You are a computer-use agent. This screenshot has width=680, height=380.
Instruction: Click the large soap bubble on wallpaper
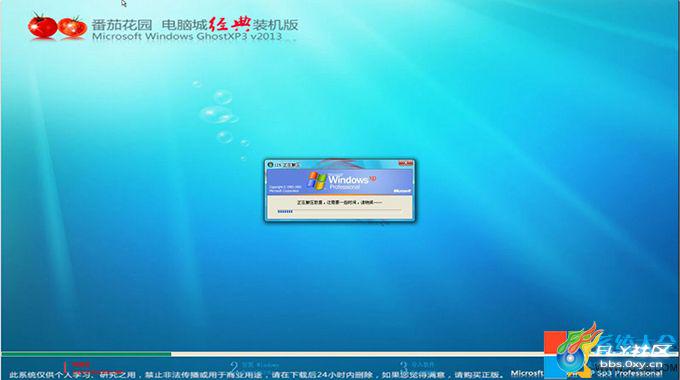(x=216, y=115)
